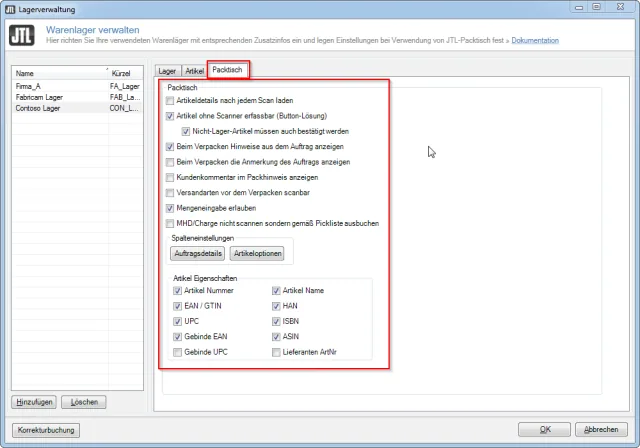Toggle HAN checkbox

[x=276, y=306]
